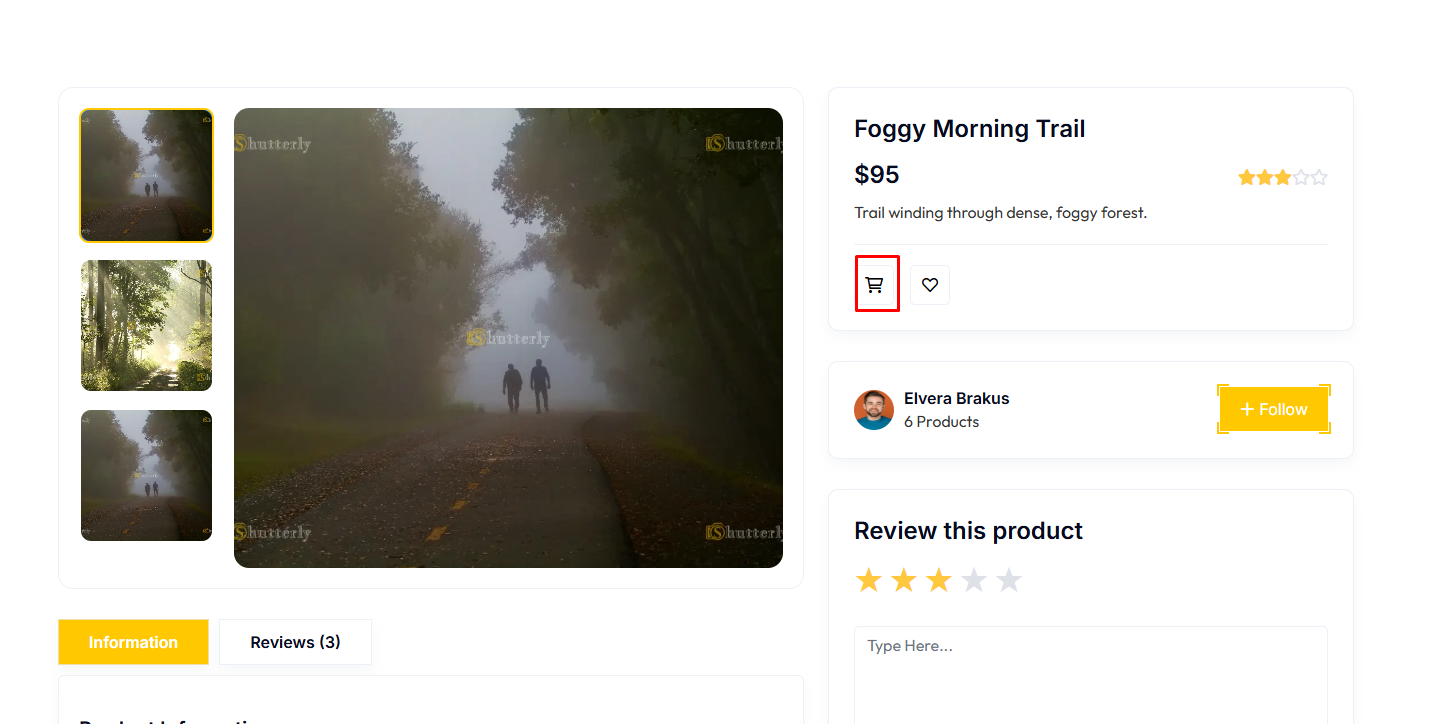The image size is (1435, 724).
Task: Rate the product five stars in review form
Action: [1009, 580]
